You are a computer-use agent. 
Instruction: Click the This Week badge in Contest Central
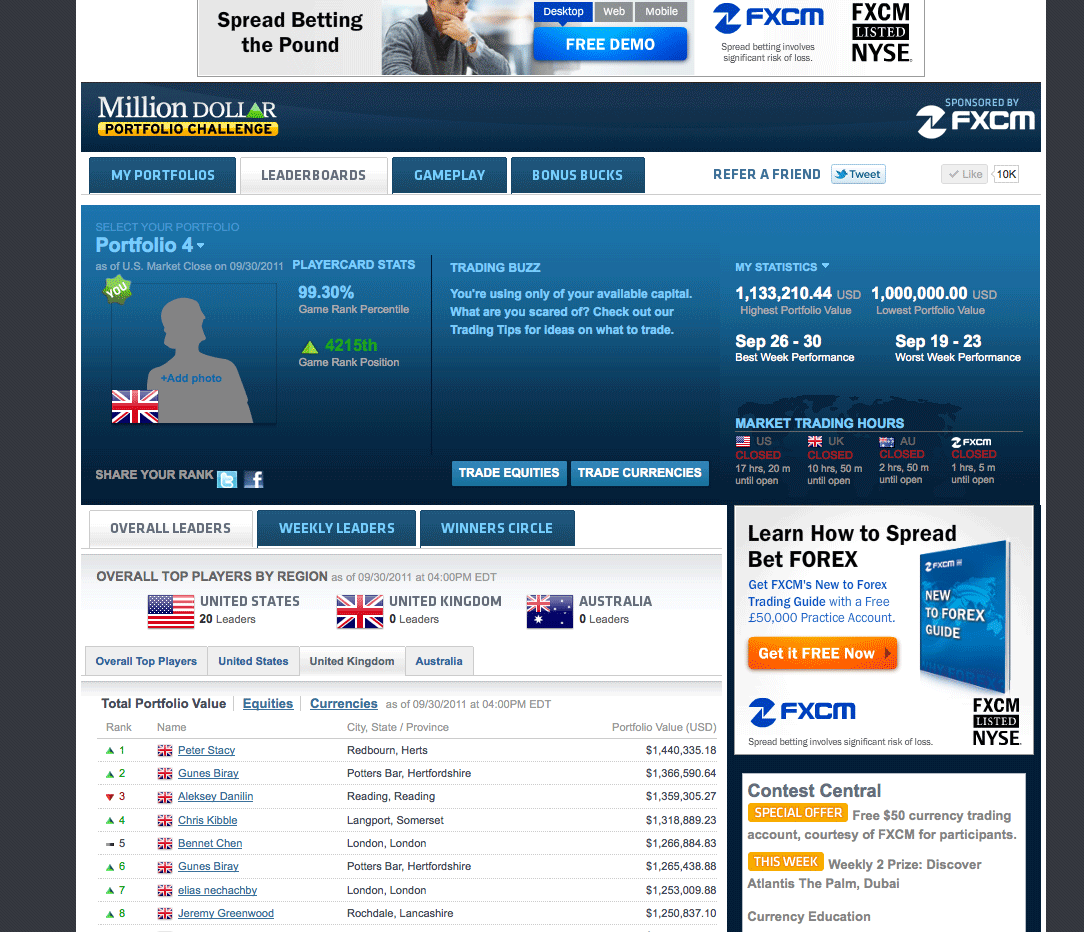pos(785,862)
